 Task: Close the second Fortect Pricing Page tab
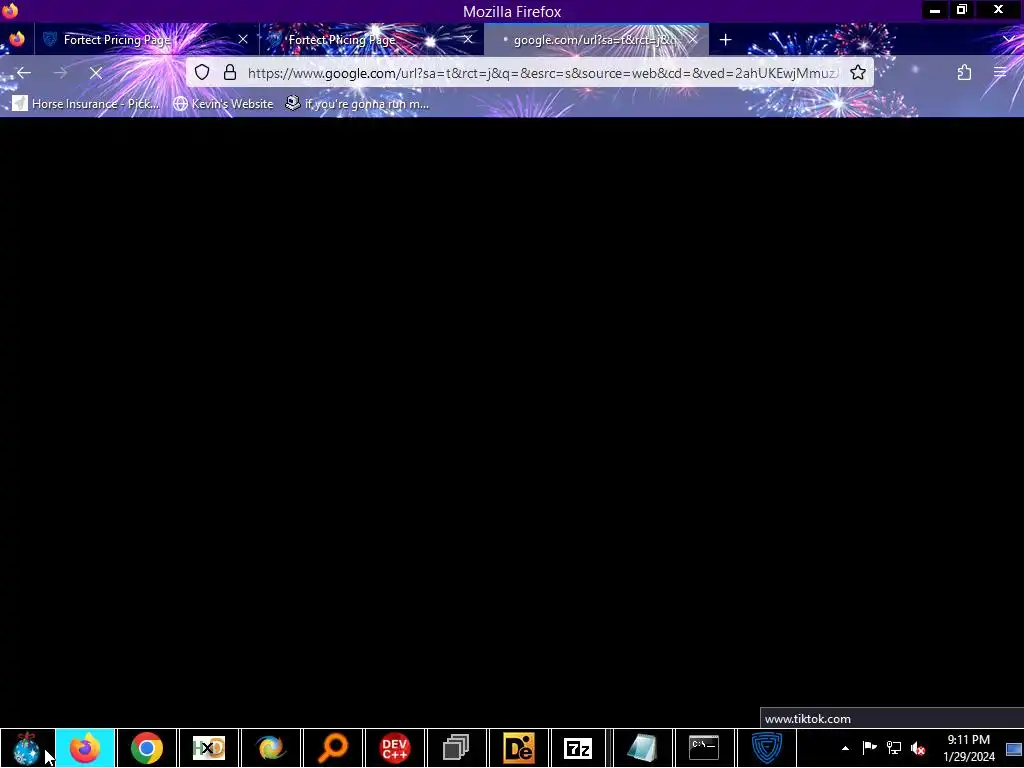[x=468, y=40]
